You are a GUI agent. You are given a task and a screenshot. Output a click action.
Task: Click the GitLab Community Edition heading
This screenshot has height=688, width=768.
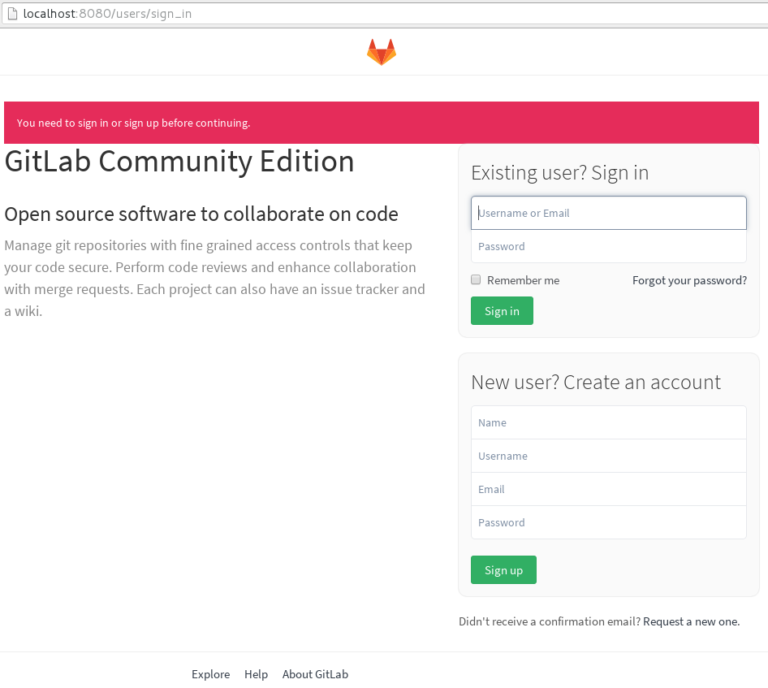(x=179, y=161)
